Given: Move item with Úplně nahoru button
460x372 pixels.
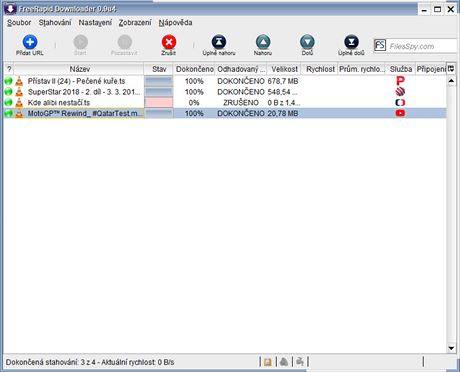Looking at the screenshot, I should [x=219, y=45].
